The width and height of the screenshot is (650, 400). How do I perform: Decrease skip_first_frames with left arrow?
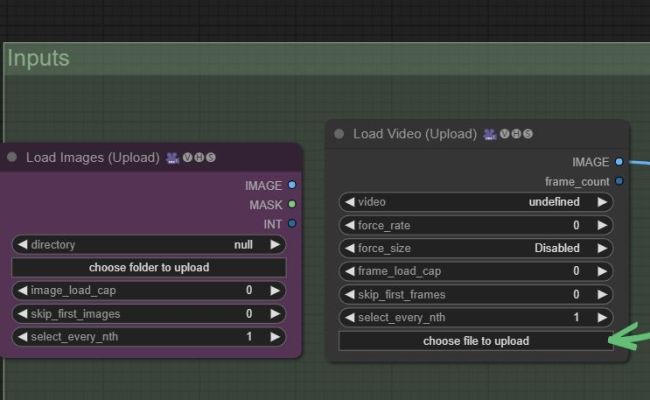point(350,294)
